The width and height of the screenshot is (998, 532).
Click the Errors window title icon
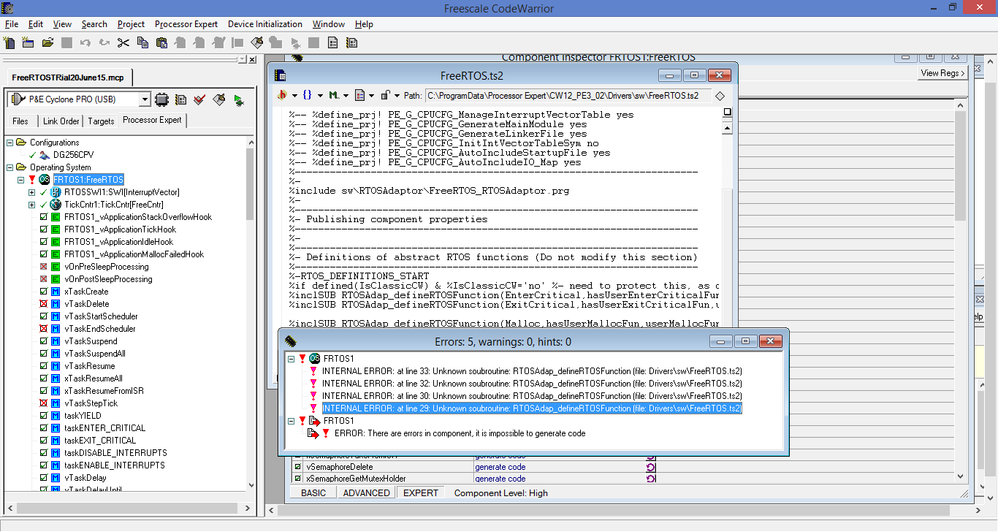point(290,342)
